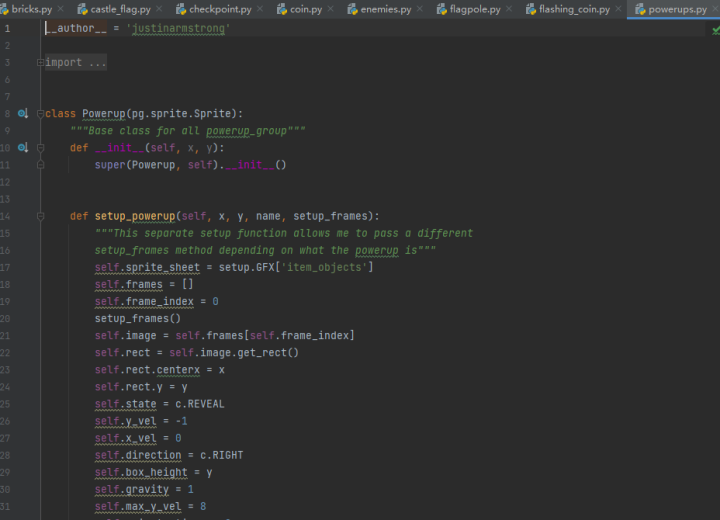Screen dimensions: 720x520
Task: Close the checkpoint.py tab
Action: pos(261,9)
